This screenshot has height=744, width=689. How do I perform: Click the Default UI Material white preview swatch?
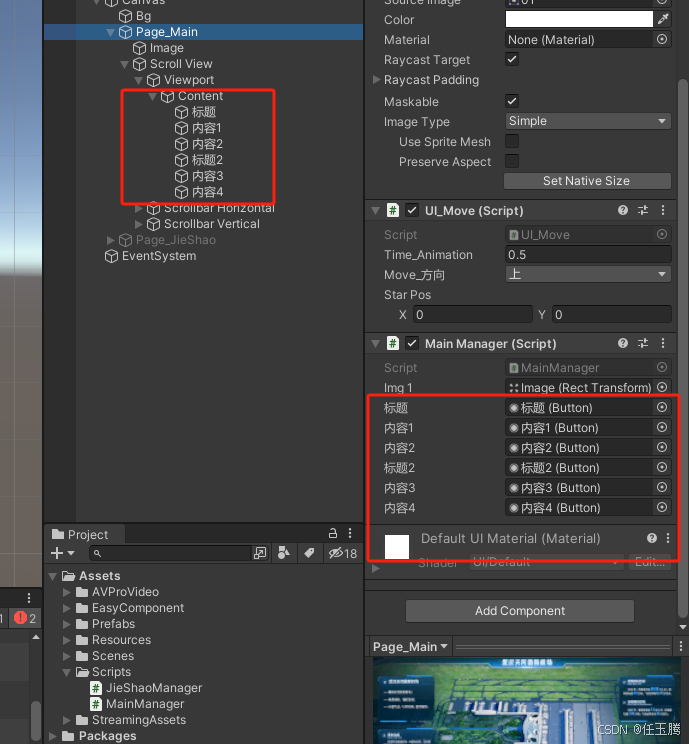397,547
